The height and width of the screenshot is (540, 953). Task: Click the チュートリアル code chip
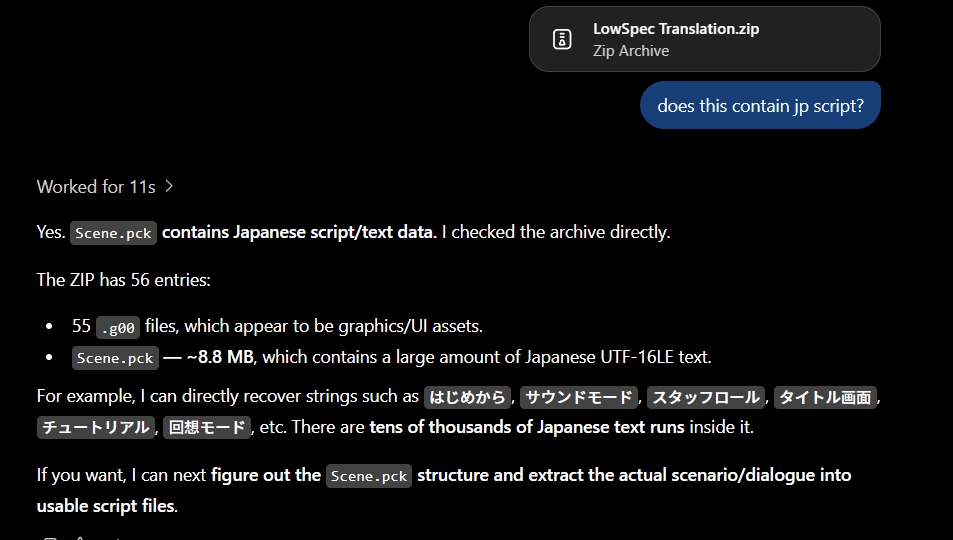(x=95, y=428)
